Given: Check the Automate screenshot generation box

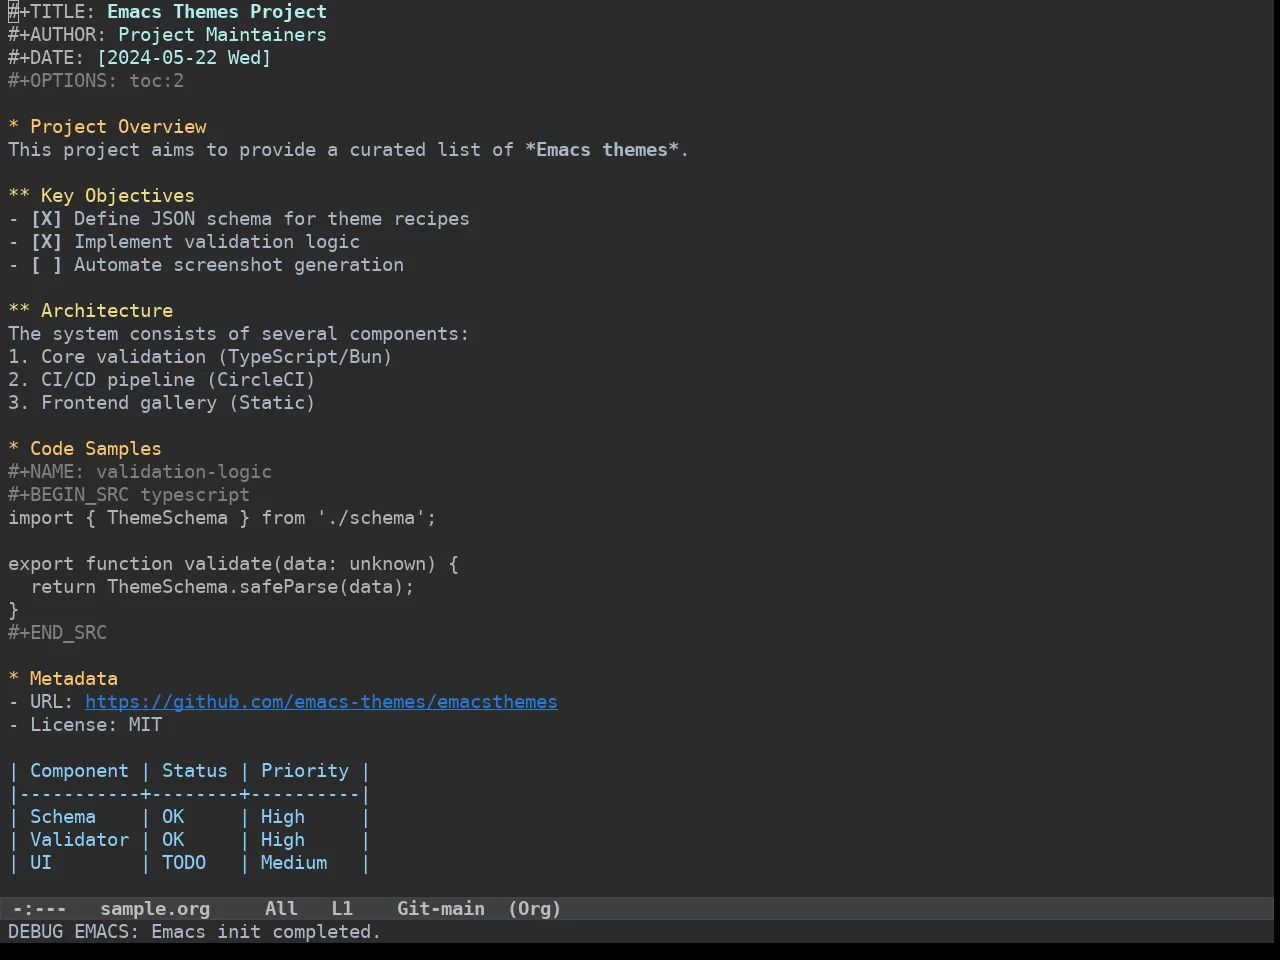Looking at the screenshot, I should click(46, 265).
